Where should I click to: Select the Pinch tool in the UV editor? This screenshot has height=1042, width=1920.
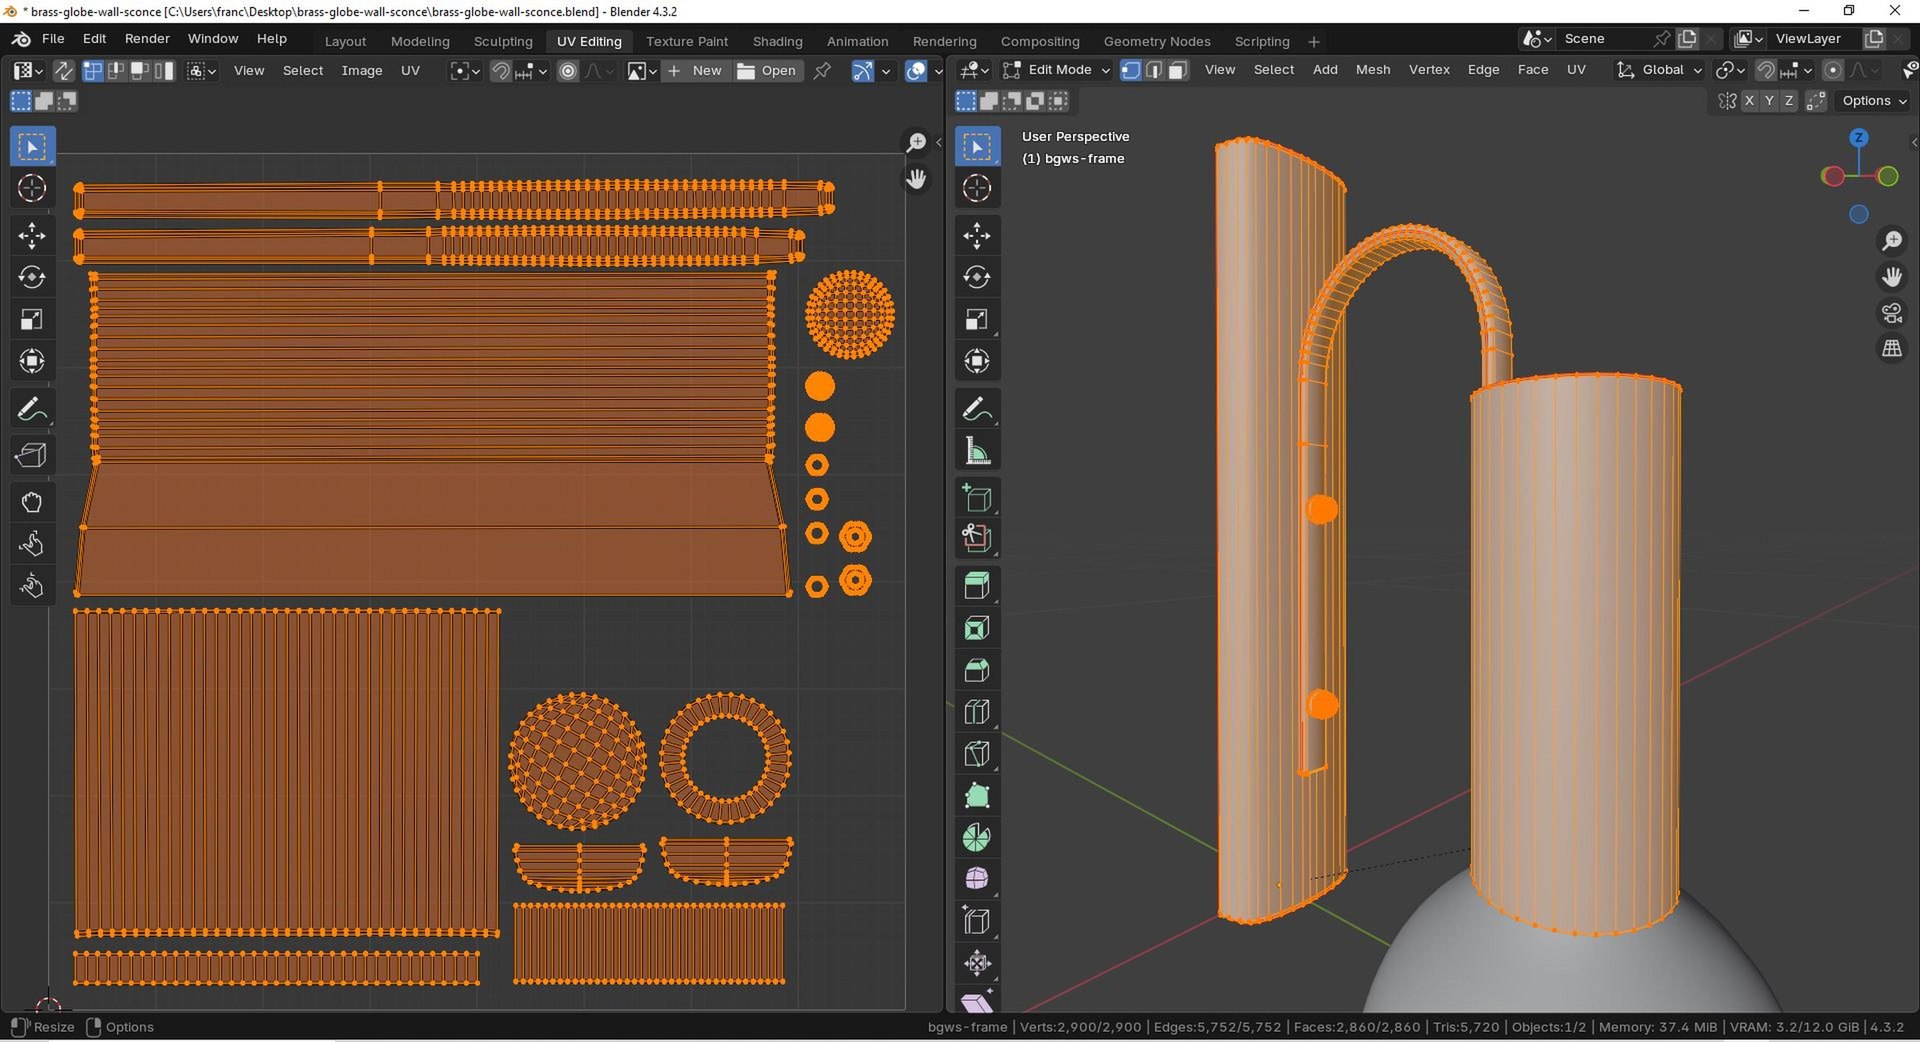click(32, 586)
